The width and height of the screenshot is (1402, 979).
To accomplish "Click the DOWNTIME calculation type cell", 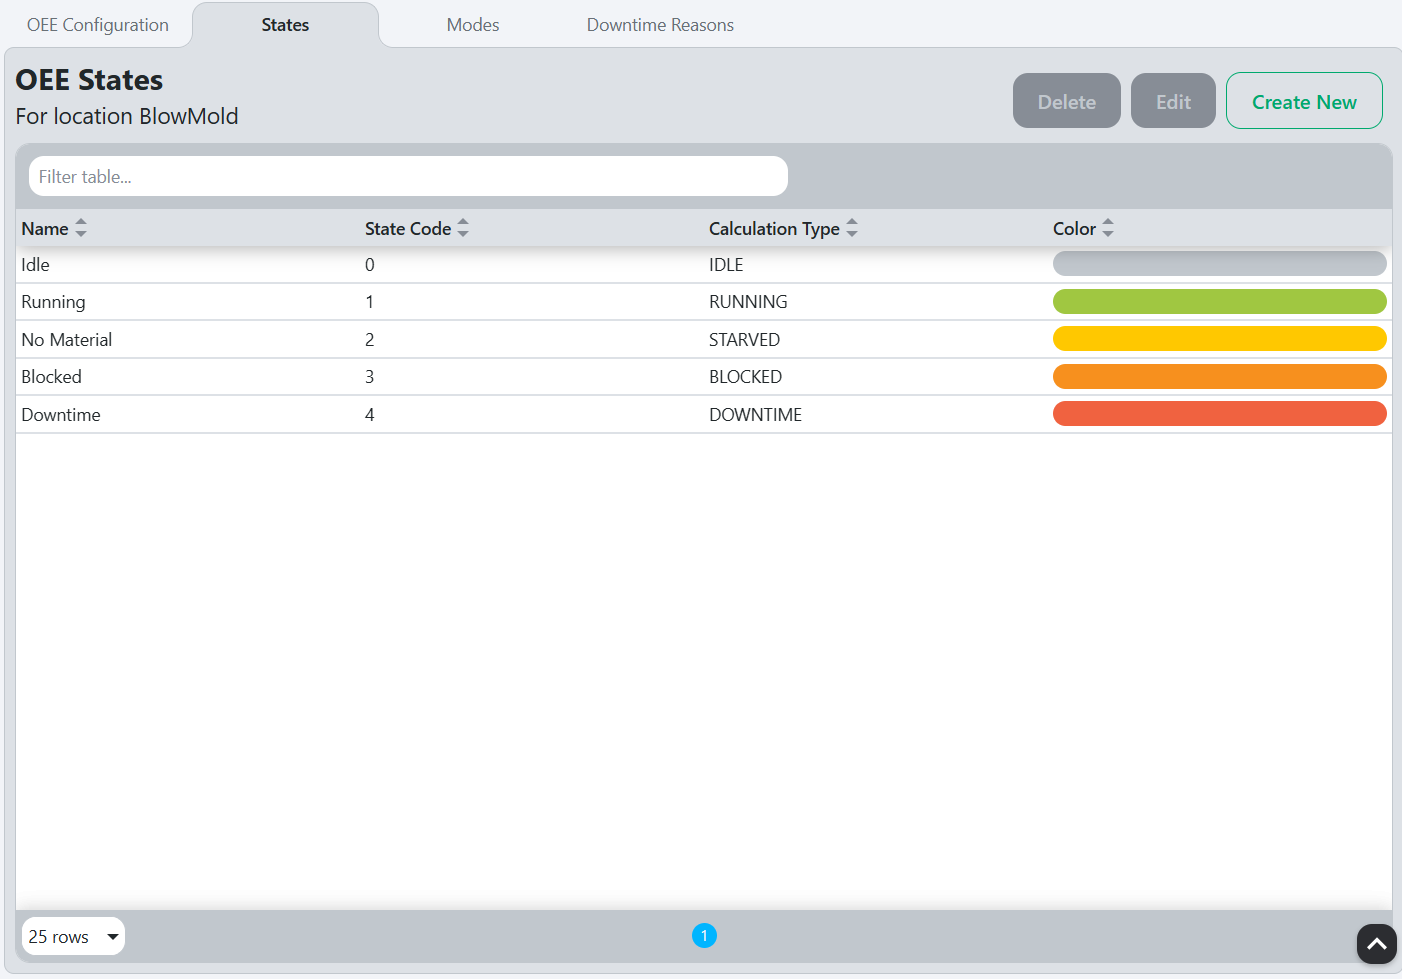I will (755, 415).
